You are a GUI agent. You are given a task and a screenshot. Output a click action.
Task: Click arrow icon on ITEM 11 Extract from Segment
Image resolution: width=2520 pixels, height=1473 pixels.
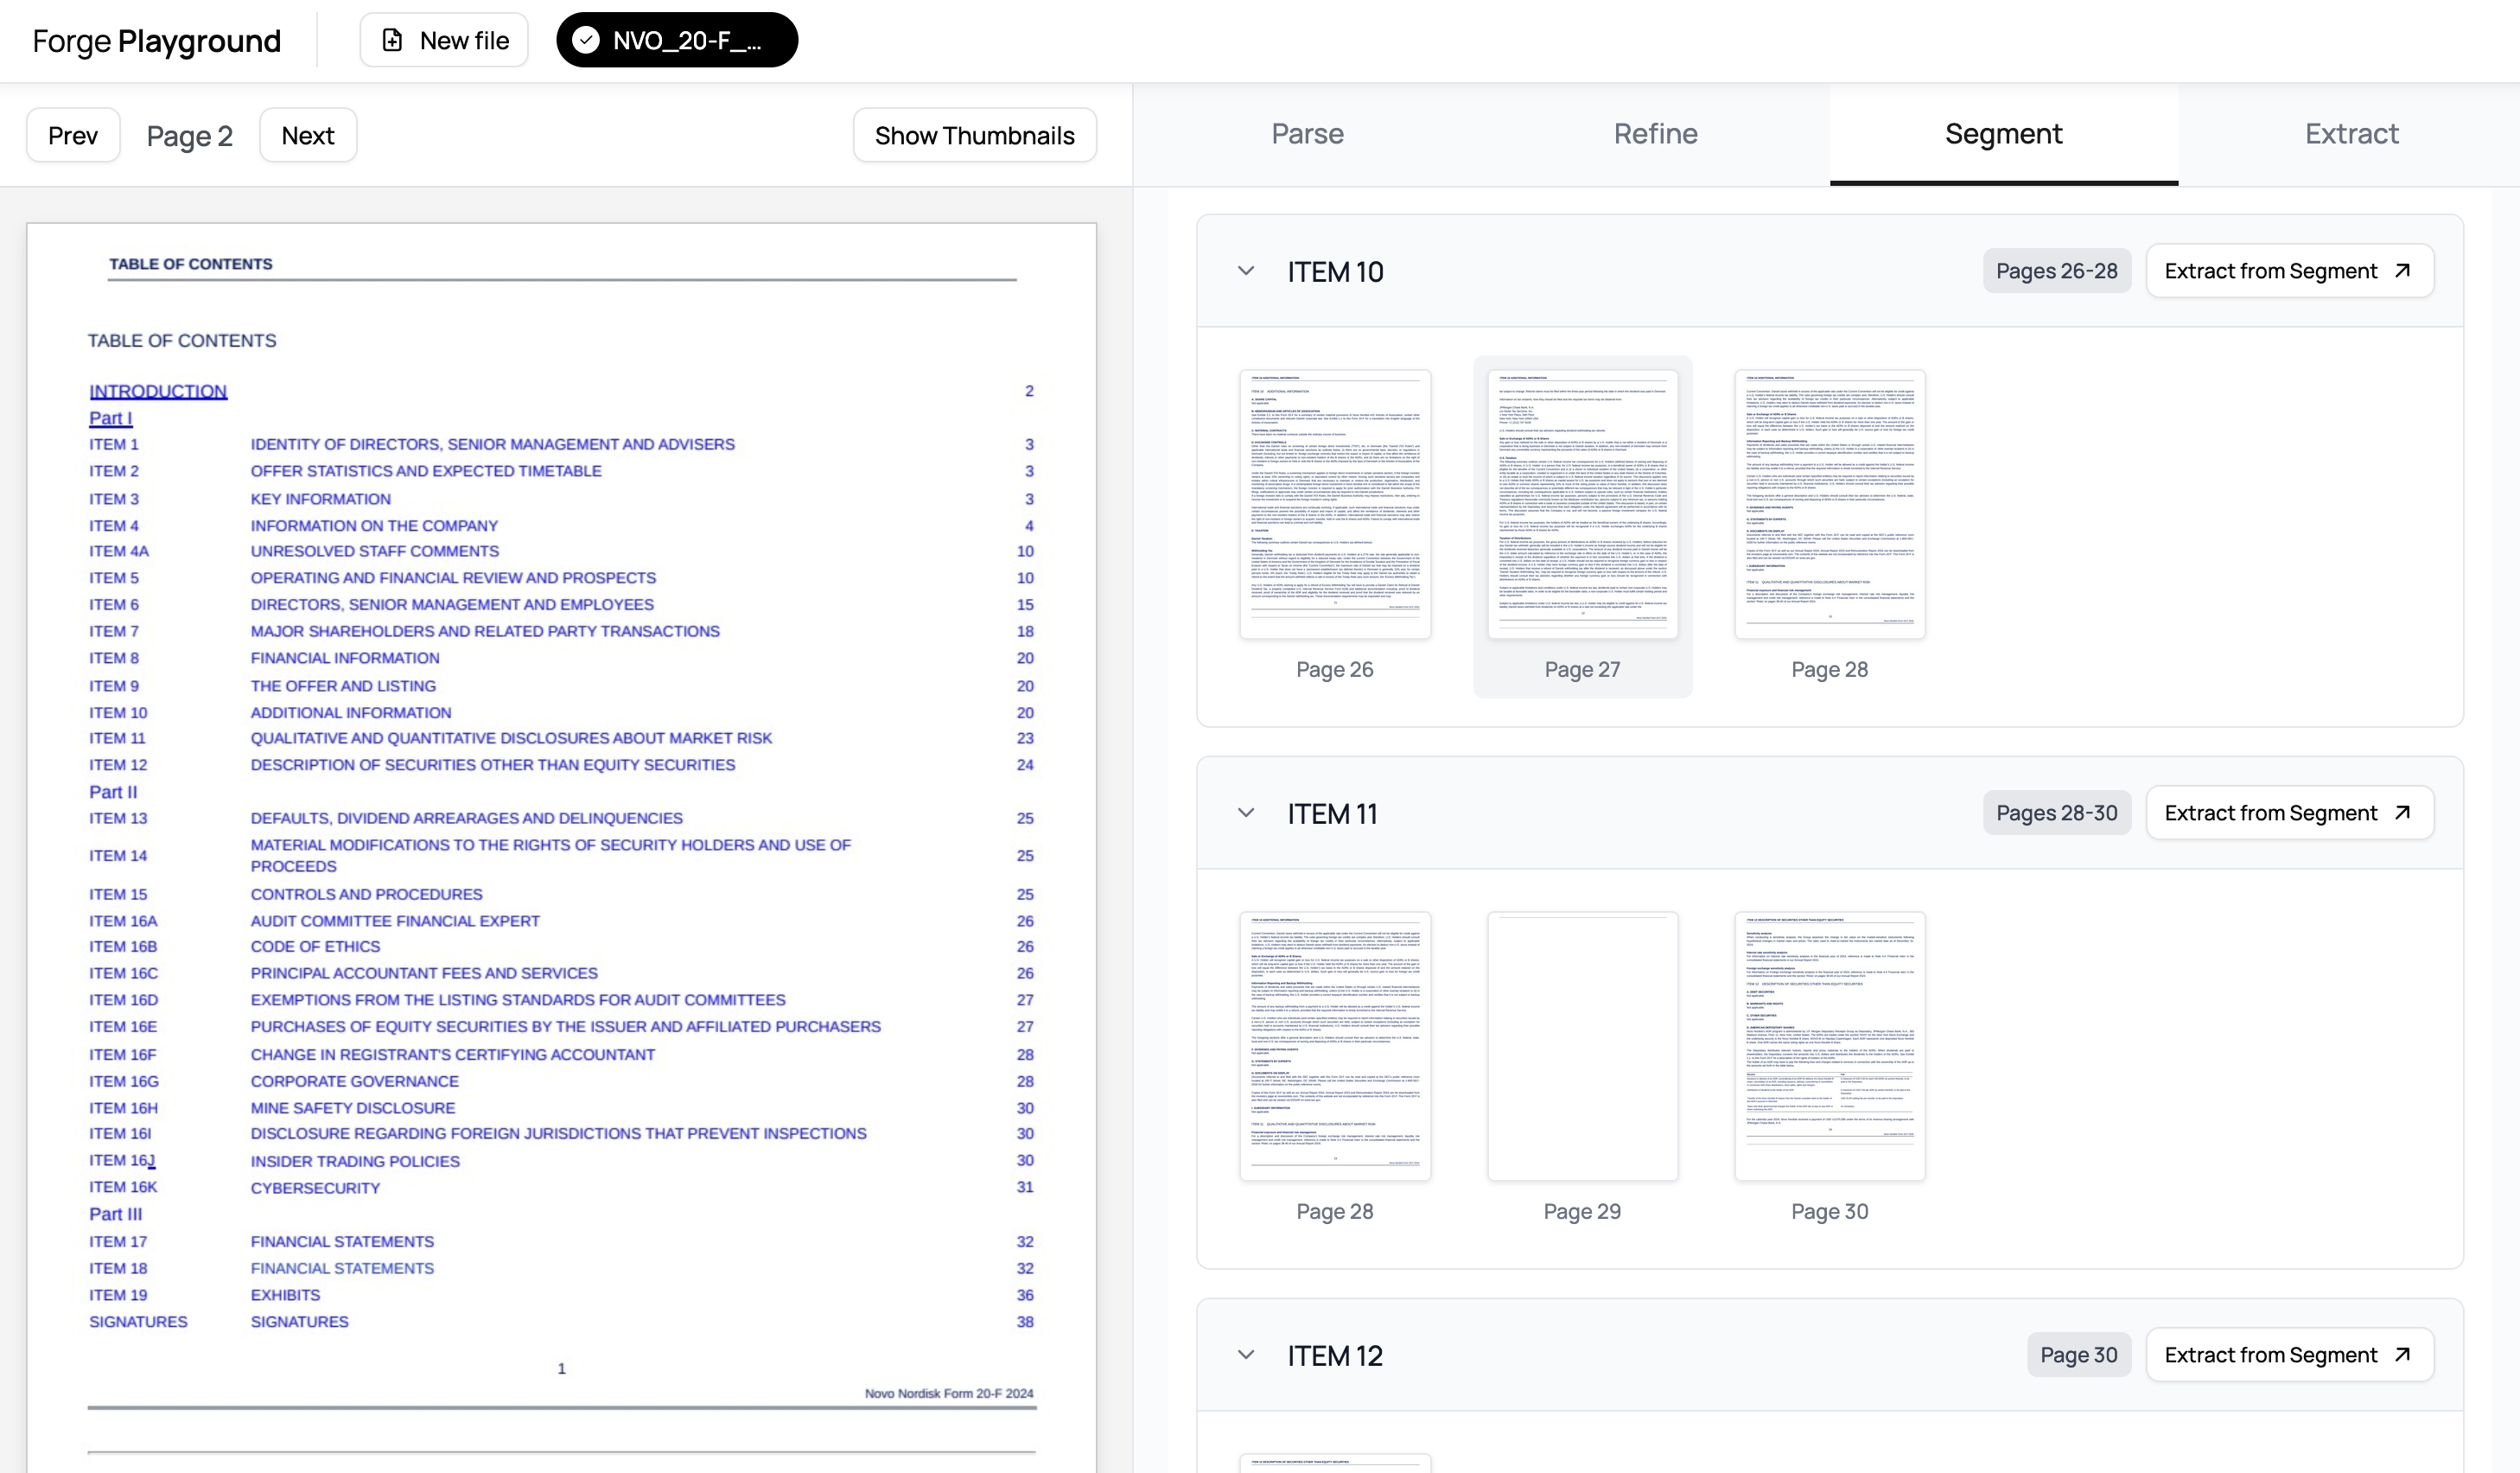click(2402, 813)
